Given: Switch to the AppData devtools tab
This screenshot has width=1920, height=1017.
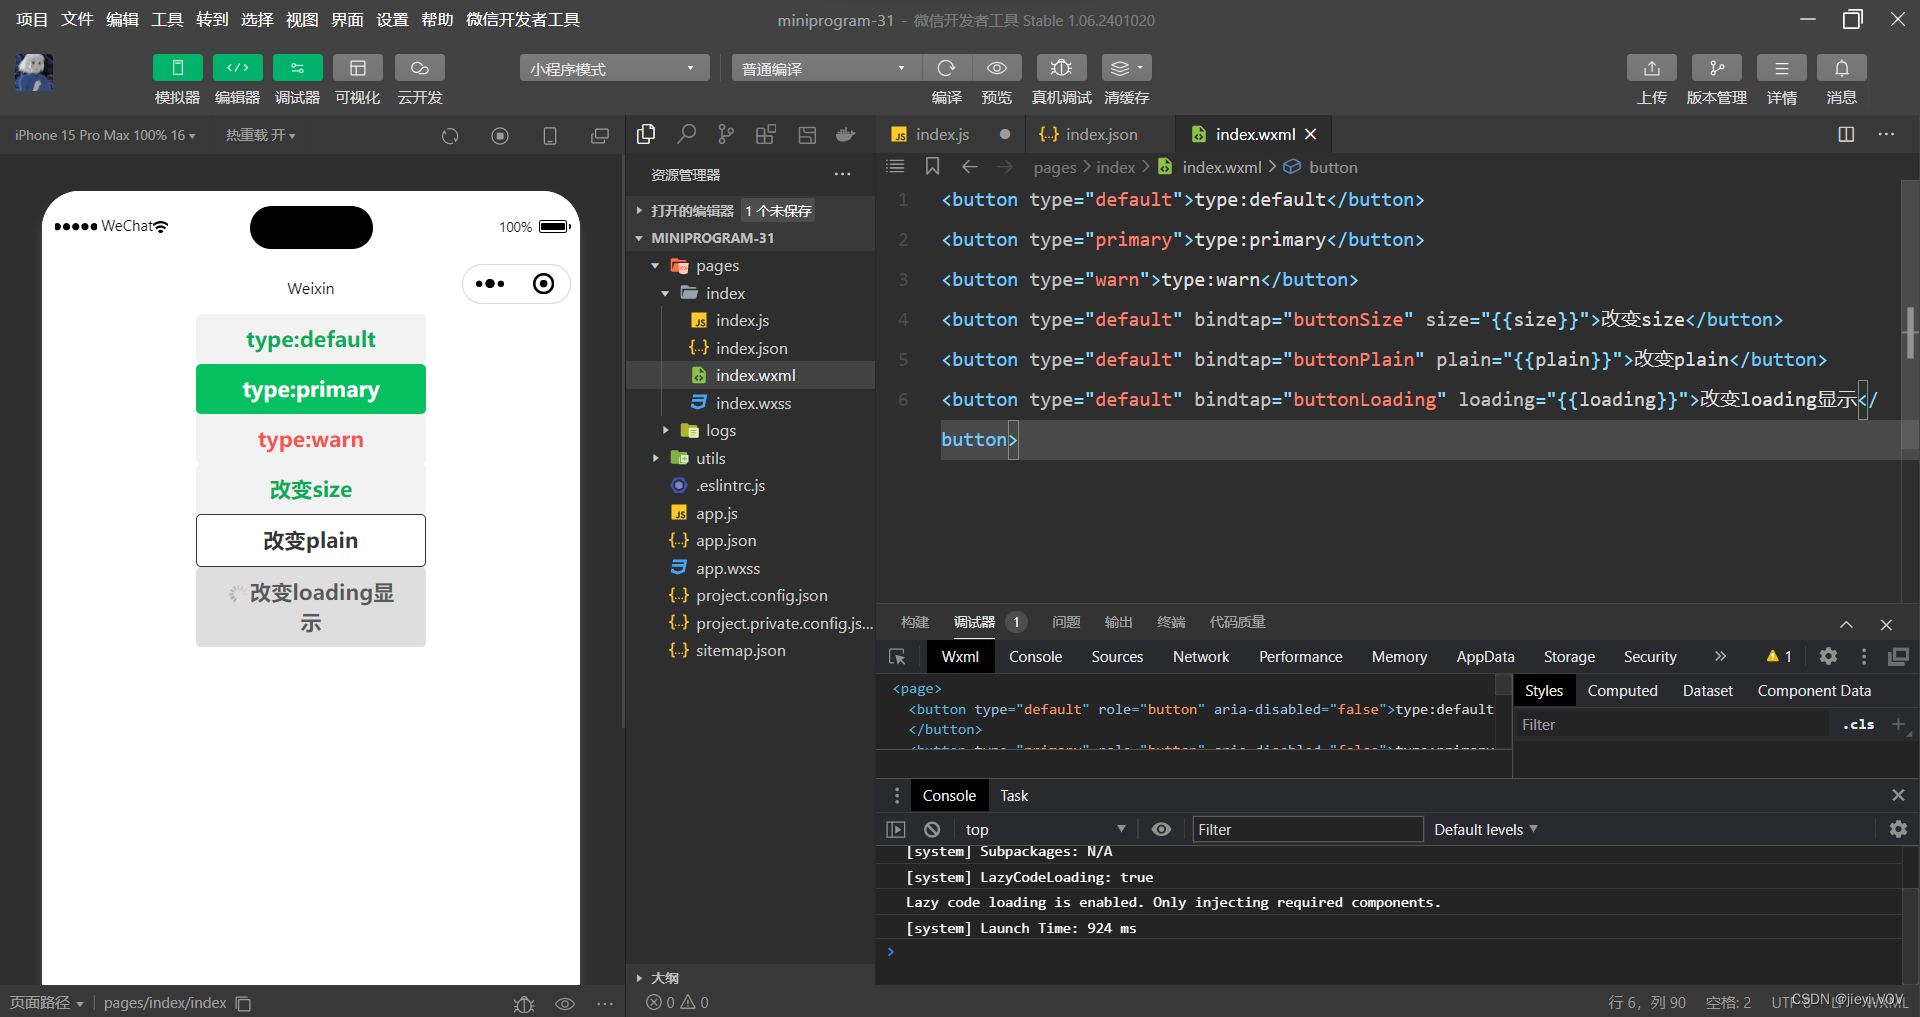Looking at the screenshot, I should point(1485,657).
